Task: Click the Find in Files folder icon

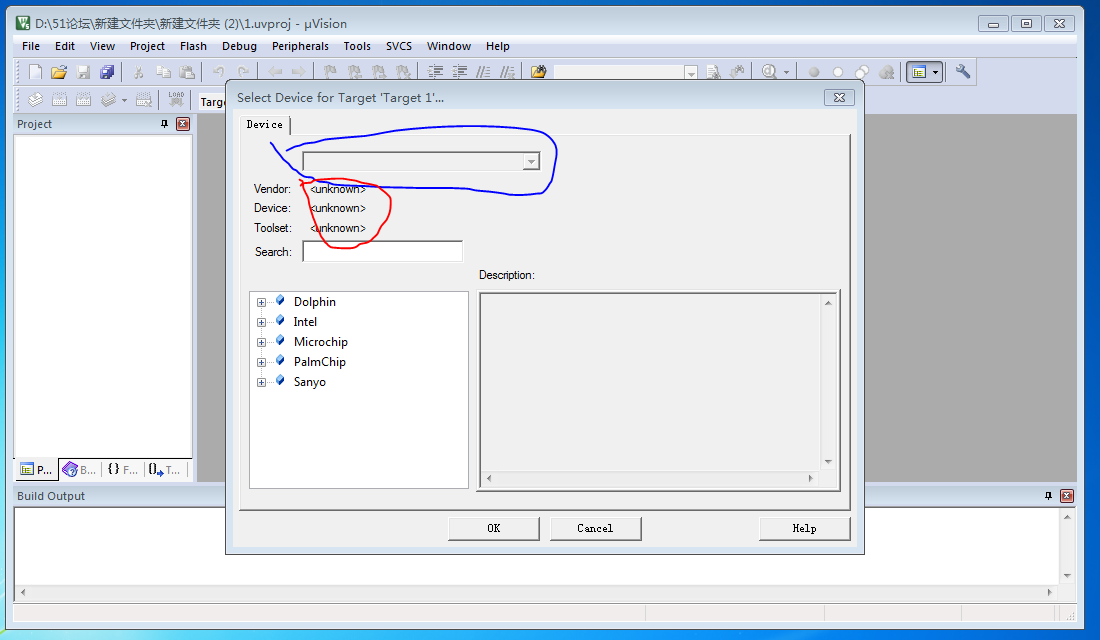Action: (x=539, y=72)
